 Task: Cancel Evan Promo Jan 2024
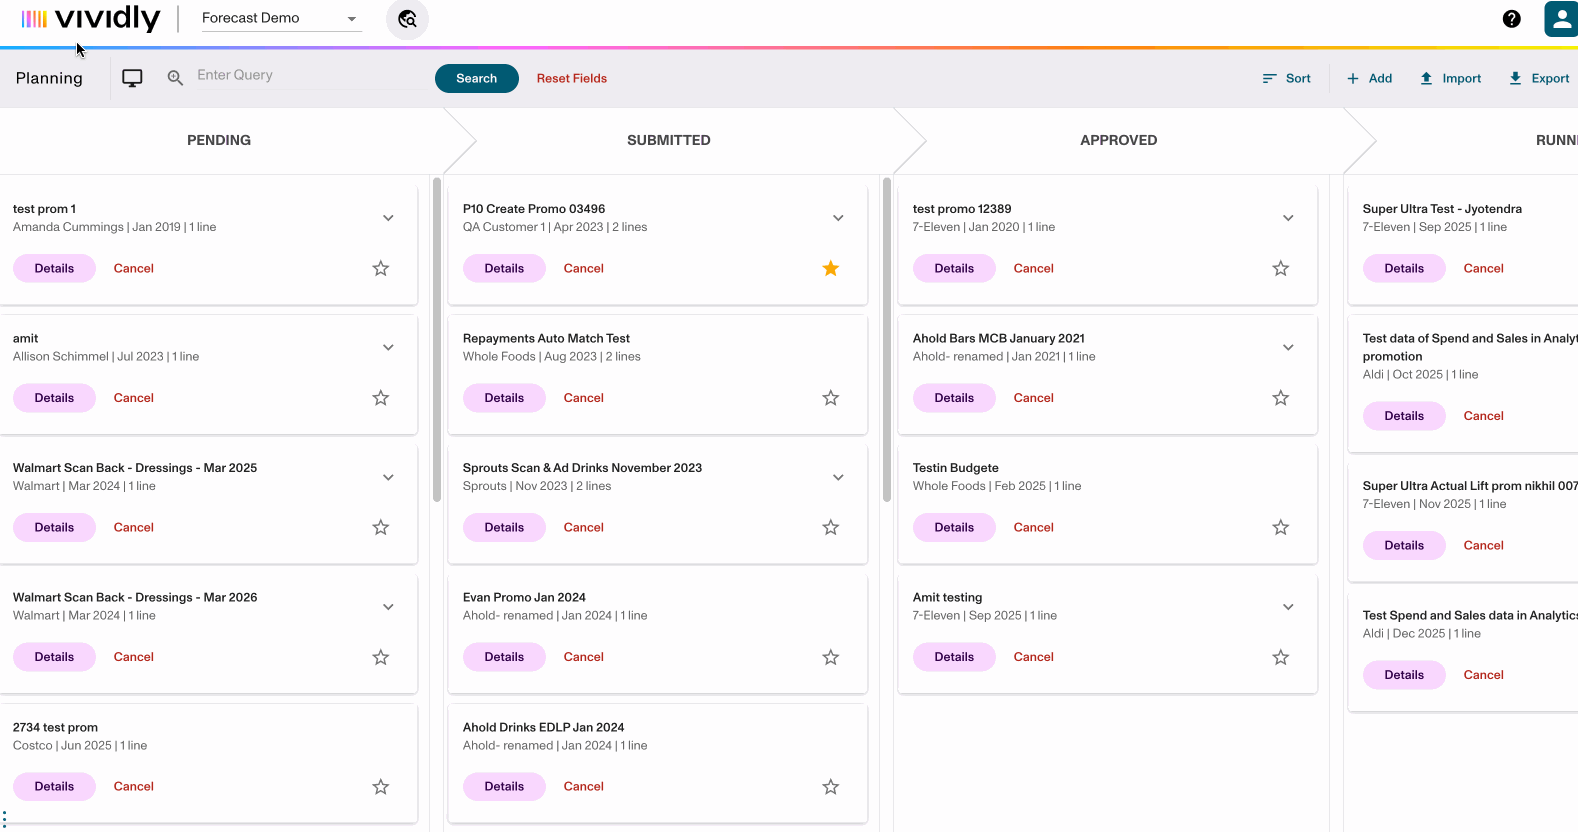(584, 657)
